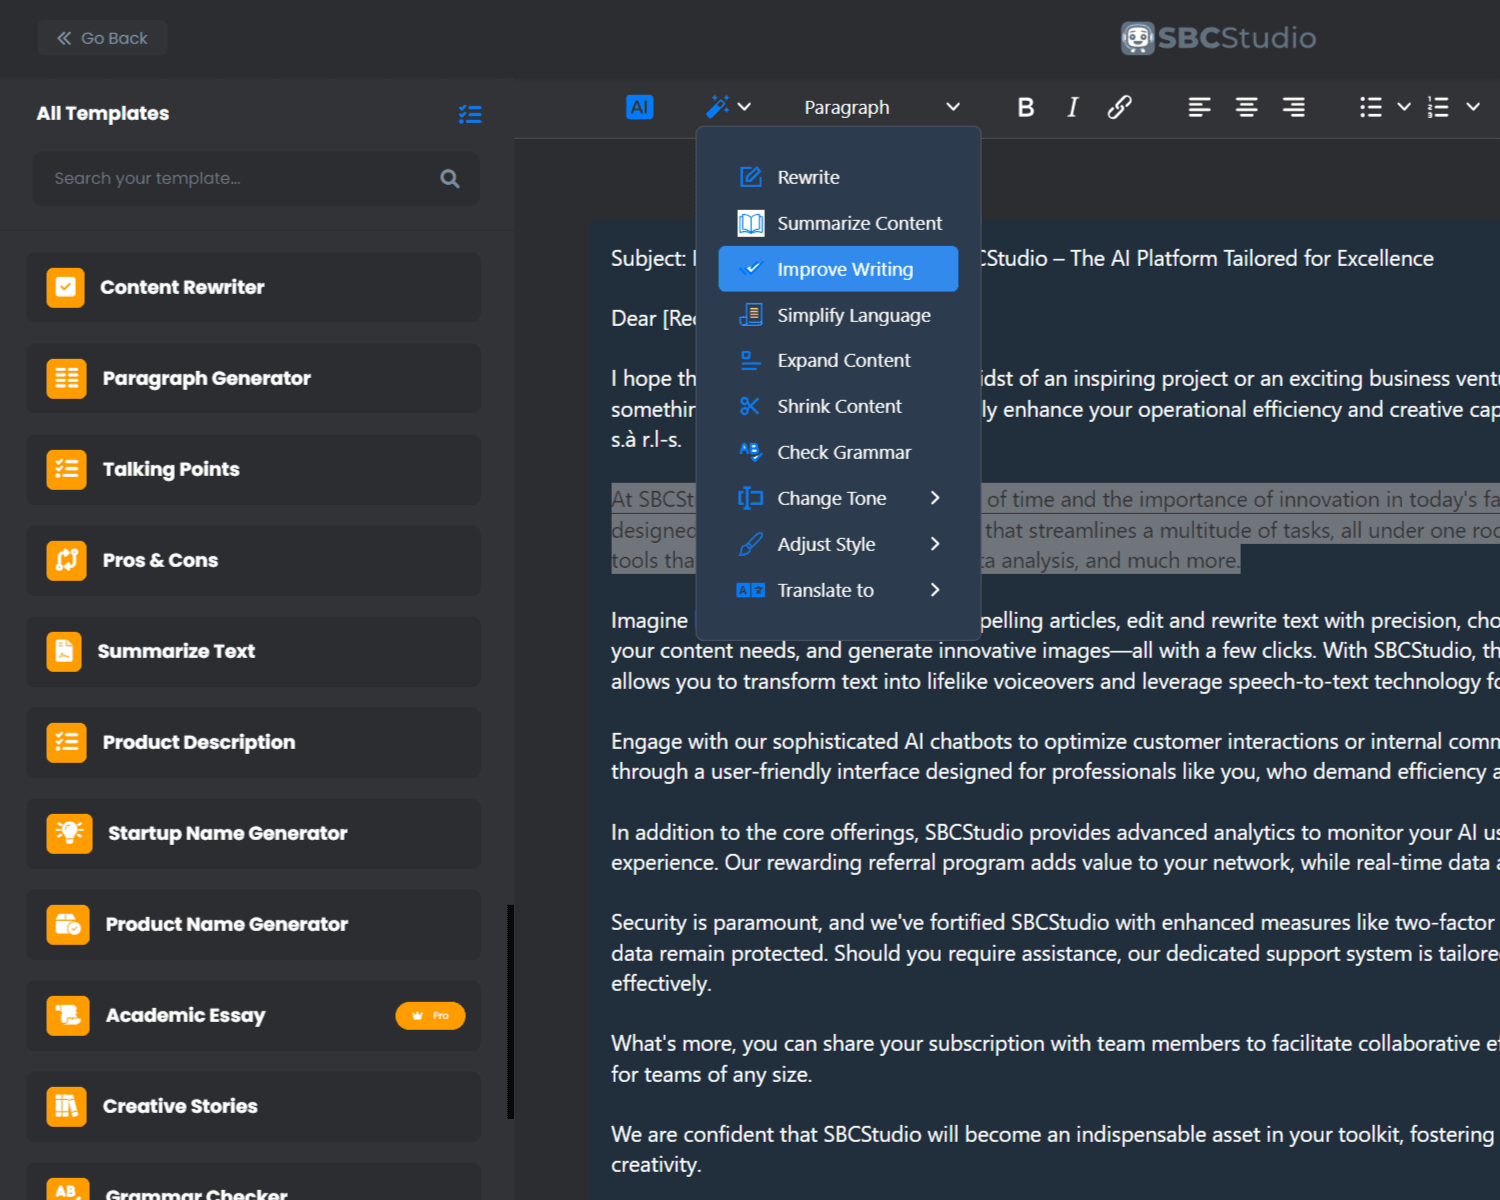Click the Academic Essay icon
Image resolution: width=1500 pixels, height=1200 pixels.
[x=68, y=1015]
